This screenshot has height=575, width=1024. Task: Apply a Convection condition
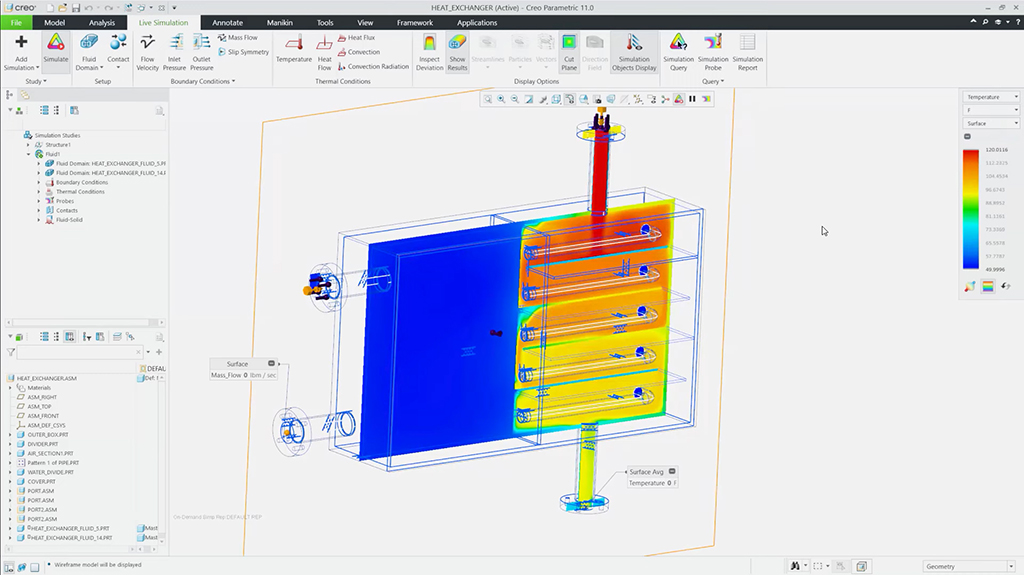tap(359, 52)
